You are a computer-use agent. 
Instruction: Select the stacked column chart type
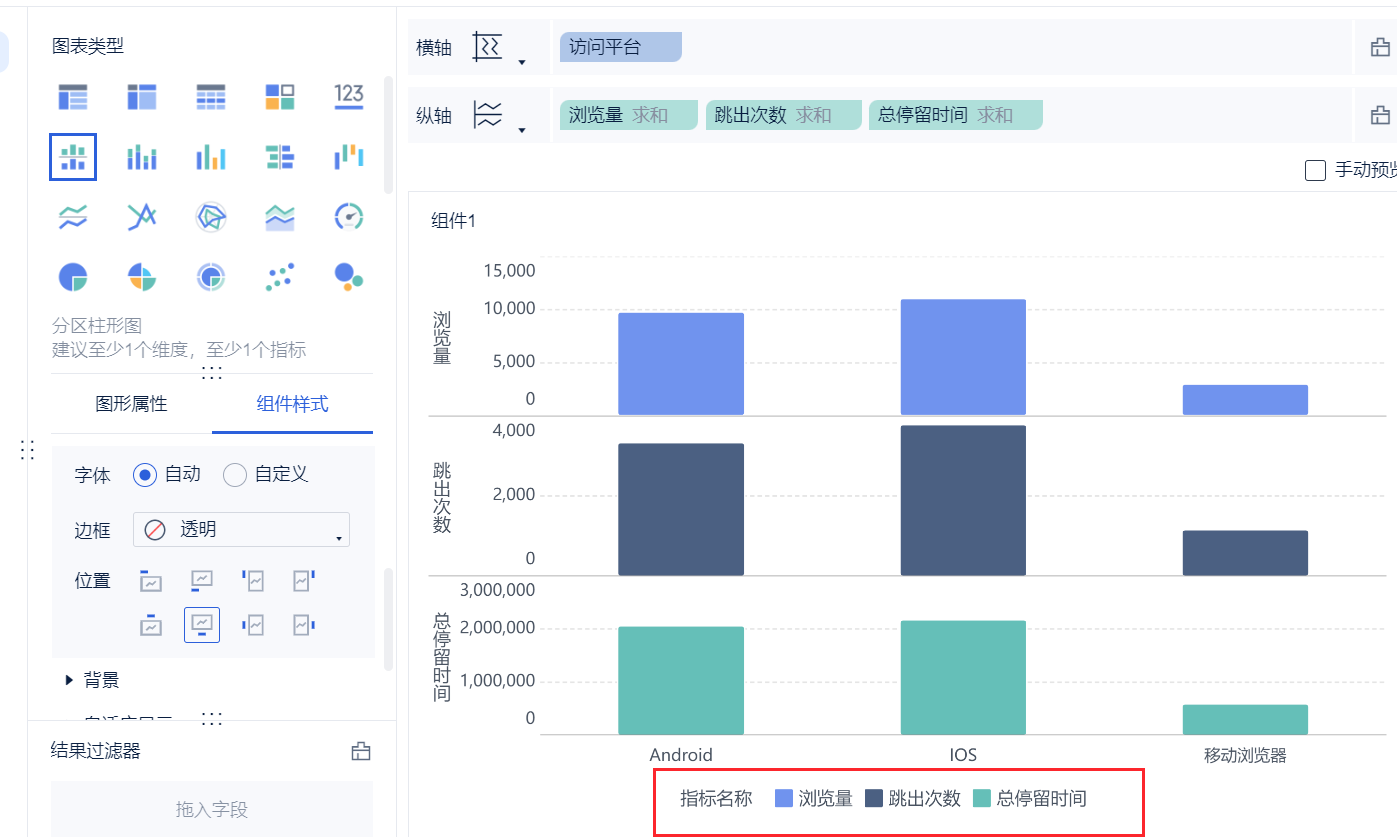[x=142, y=157]
